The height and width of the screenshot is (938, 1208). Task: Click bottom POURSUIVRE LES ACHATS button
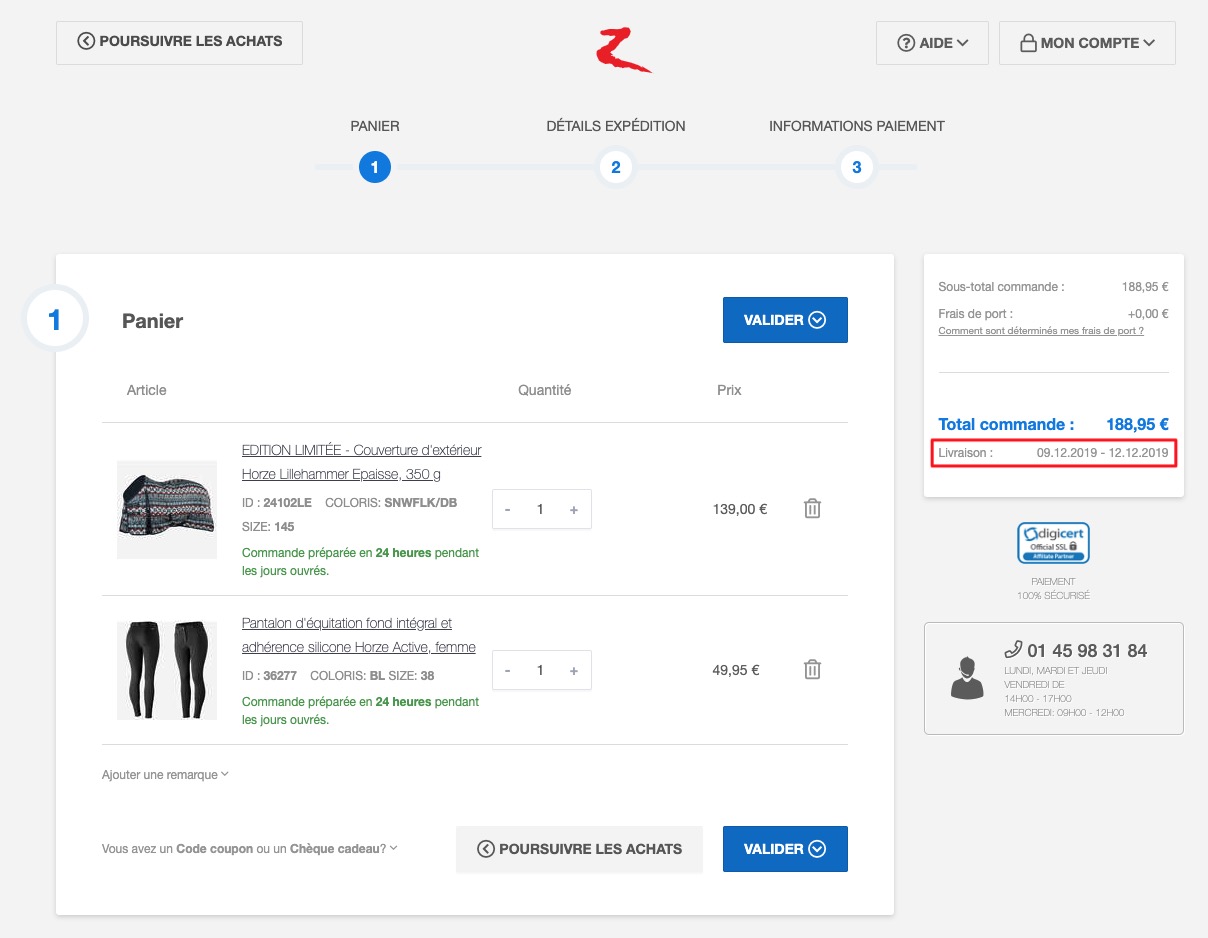pyautogui.click(x=579, y=849)
